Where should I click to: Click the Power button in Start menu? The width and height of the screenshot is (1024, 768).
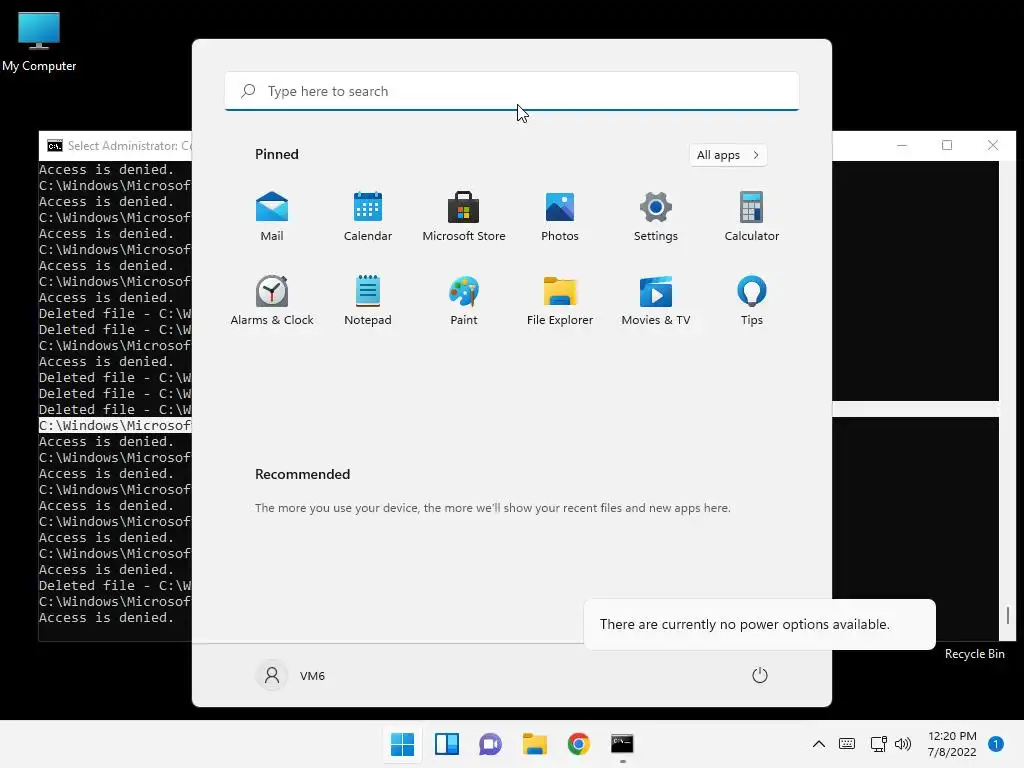pyautogui.click(x=760, y=675)
